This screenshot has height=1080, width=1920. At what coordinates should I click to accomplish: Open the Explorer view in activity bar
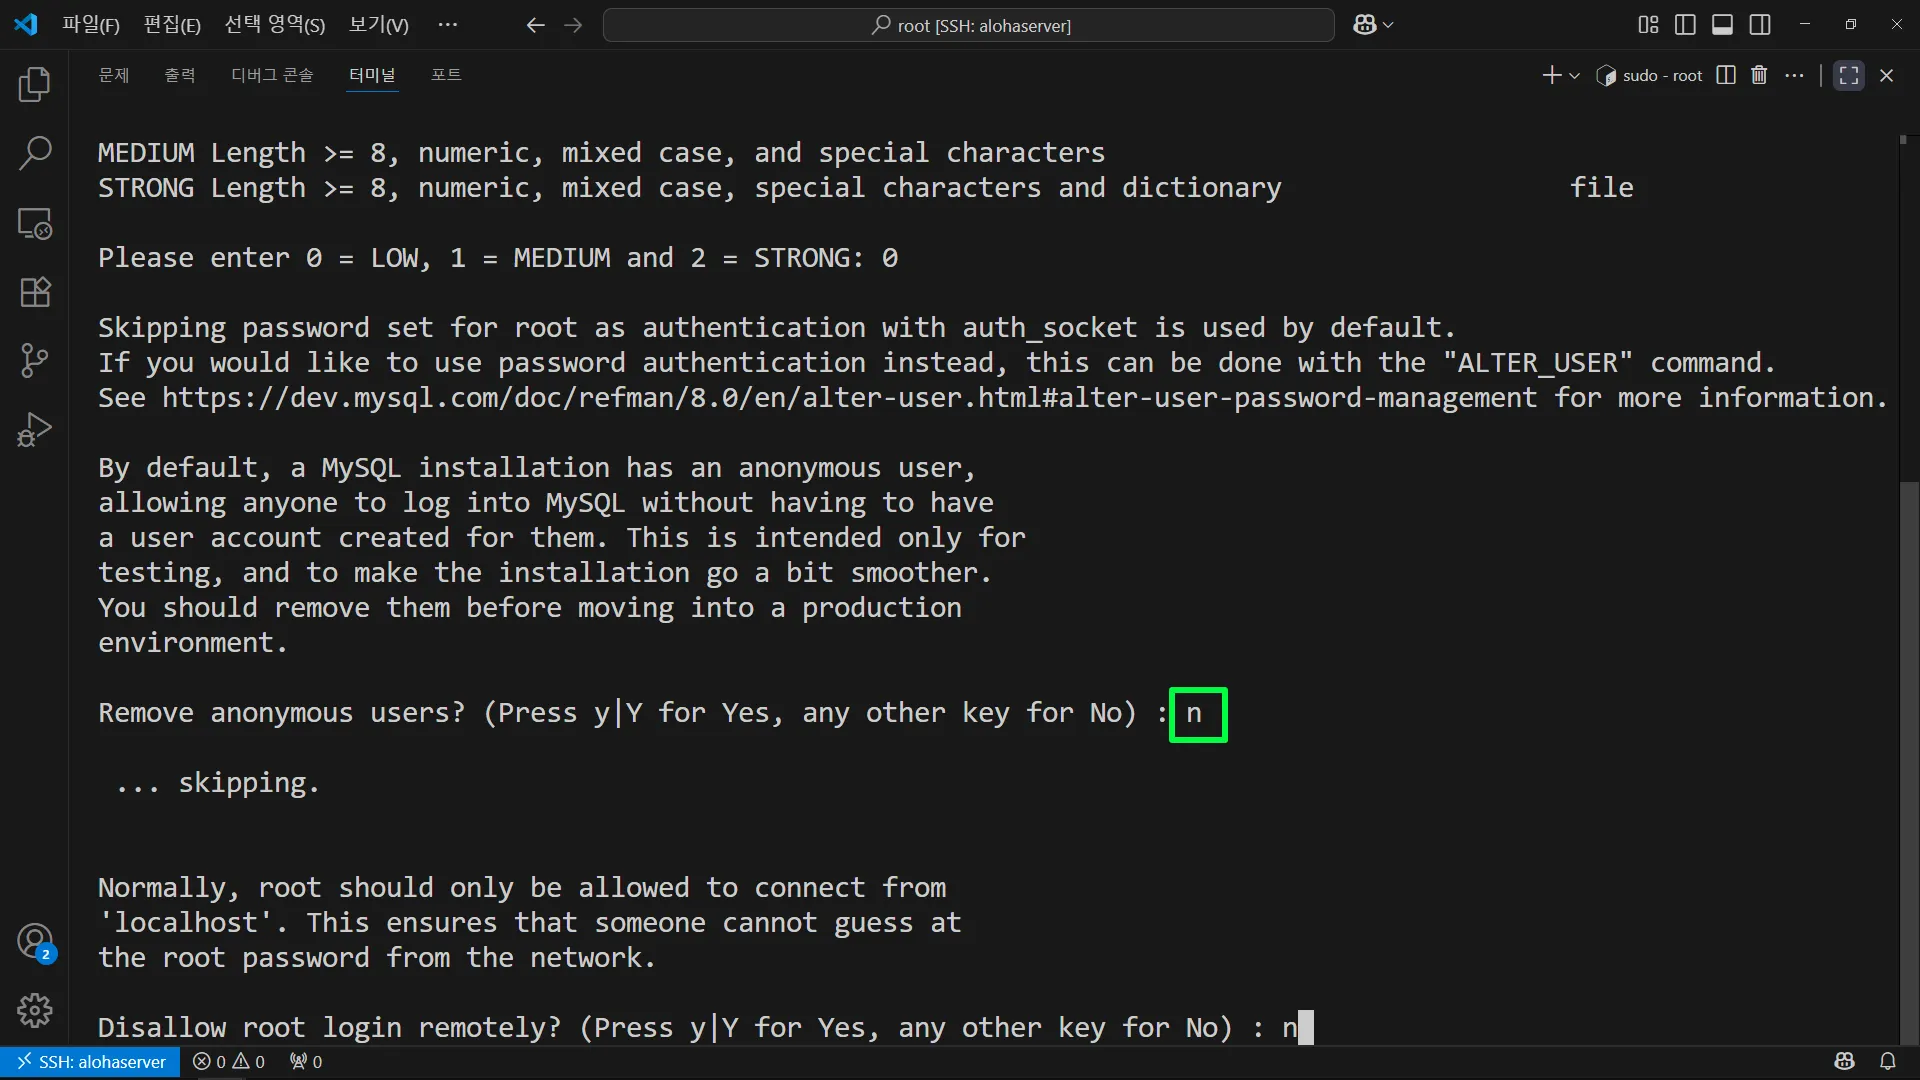(35, 85)
